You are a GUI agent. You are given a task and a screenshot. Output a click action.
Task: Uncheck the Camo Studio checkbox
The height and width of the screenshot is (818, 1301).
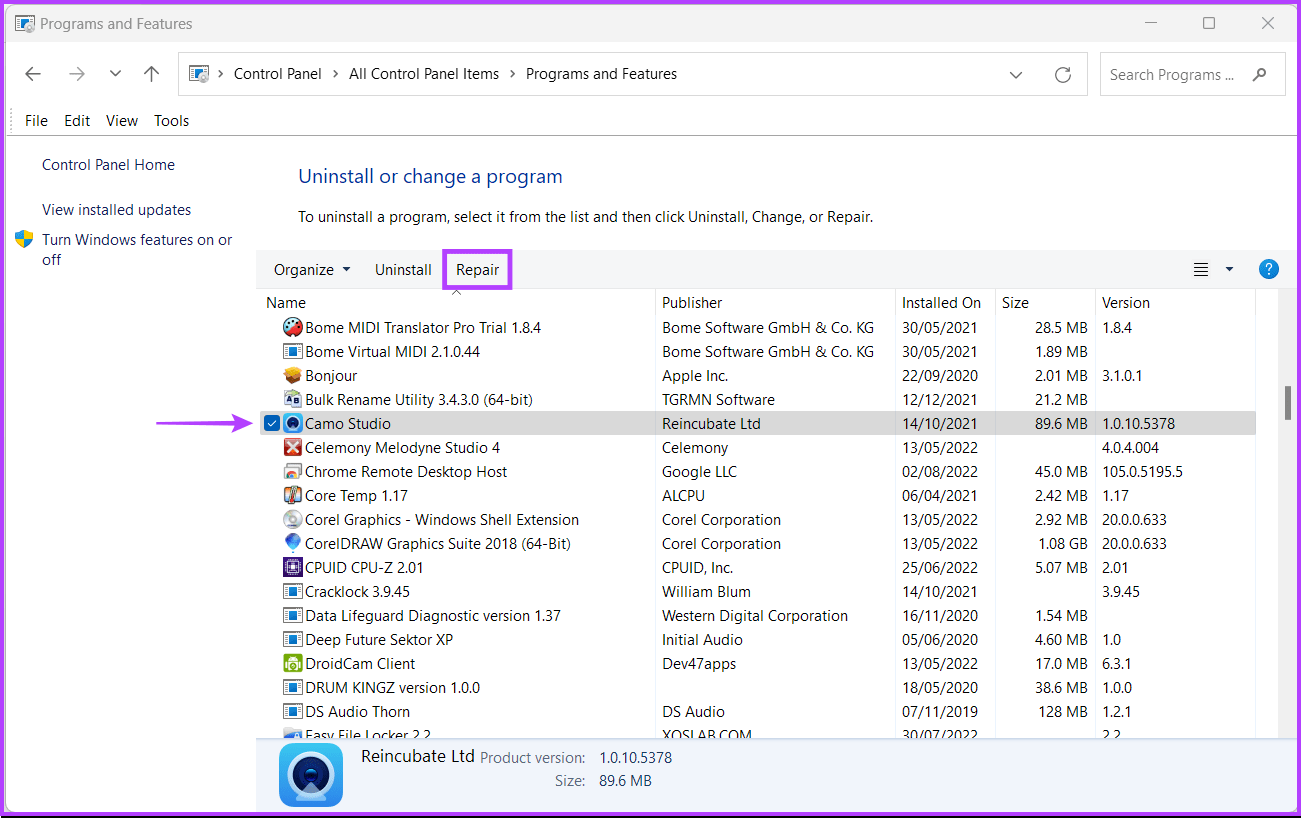coord(272,423)
